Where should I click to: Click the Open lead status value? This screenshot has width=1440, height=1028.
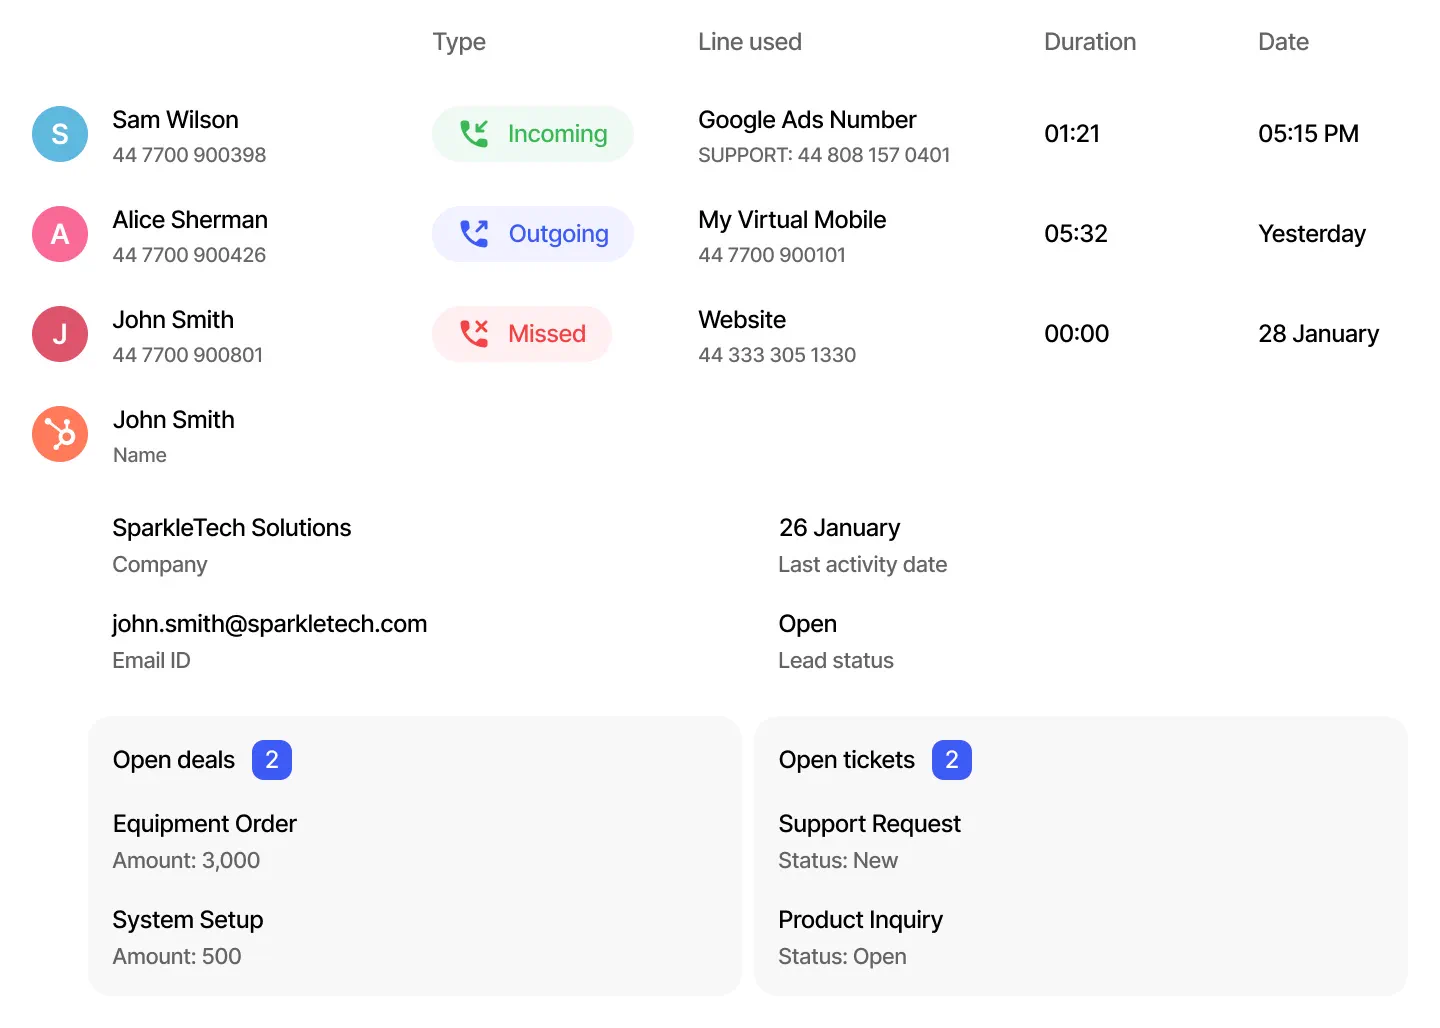807,624
